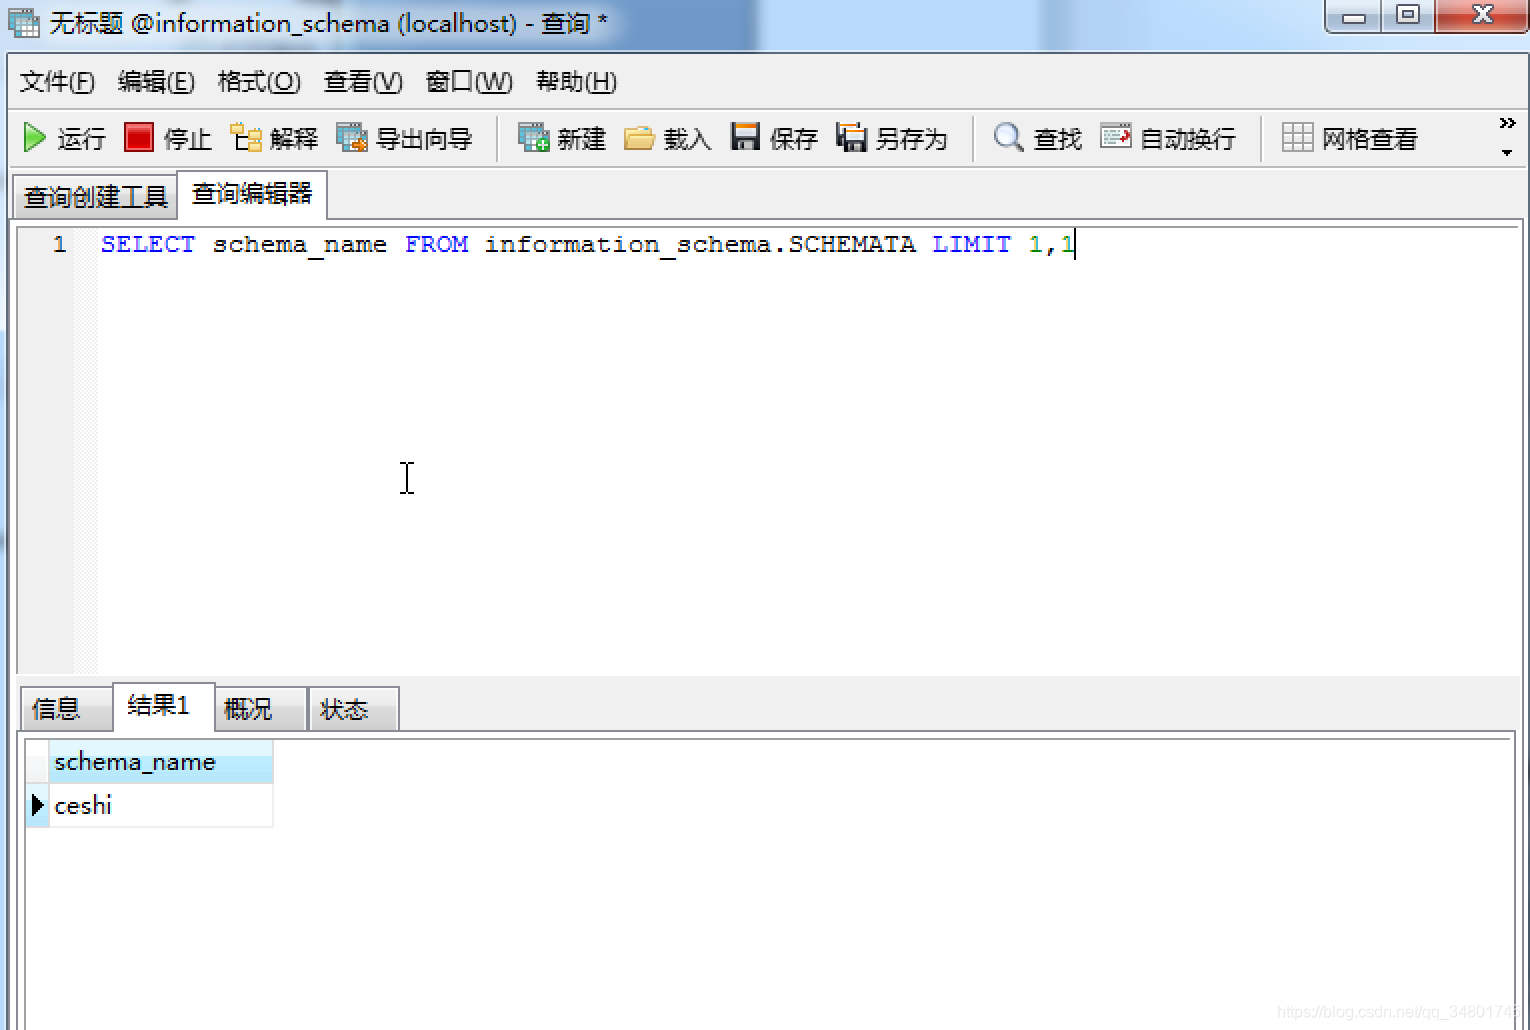The width and height of the screenshot is (1530, 1030).
Task: Switch to 查询创建工具 tab
Action: [x=95, y=197]
